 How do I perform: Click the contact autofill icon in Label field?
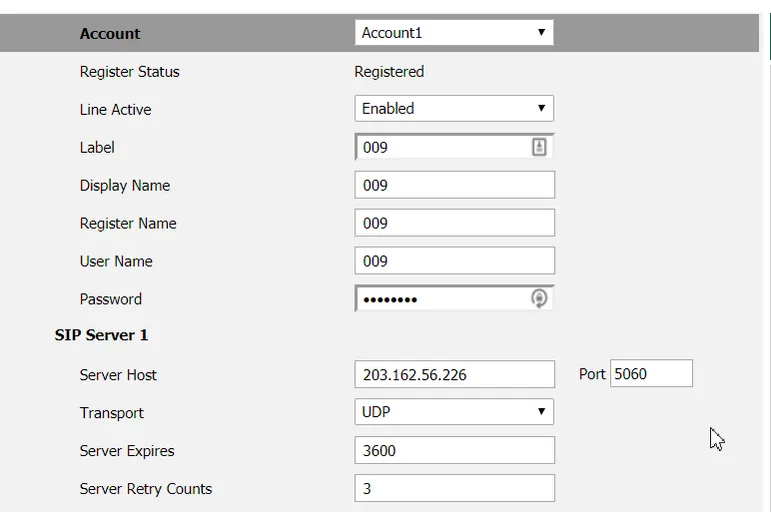[539, 147]
